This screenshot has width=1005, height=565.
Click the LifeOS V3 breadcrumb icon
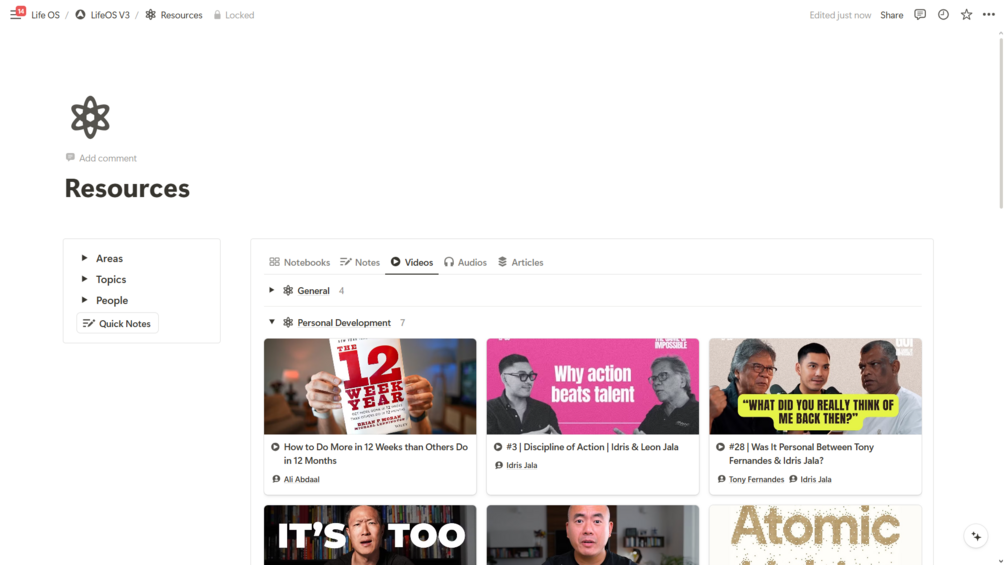pos(80,14)
